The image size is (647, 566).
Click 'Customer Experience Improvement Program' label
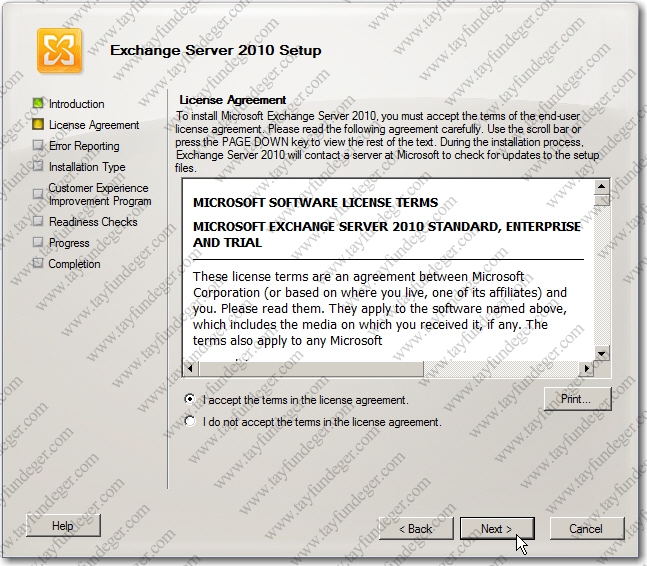tap(100, 194)
